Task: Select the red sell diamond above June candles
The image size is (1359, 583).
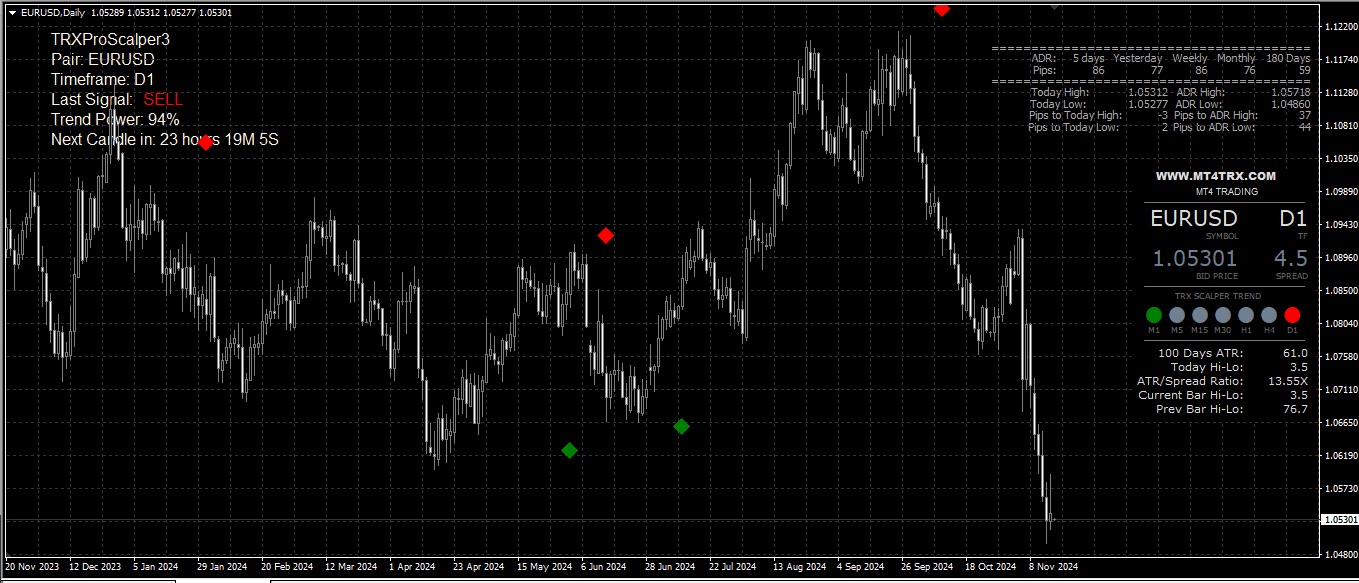Action: click(x=605, y=236)
